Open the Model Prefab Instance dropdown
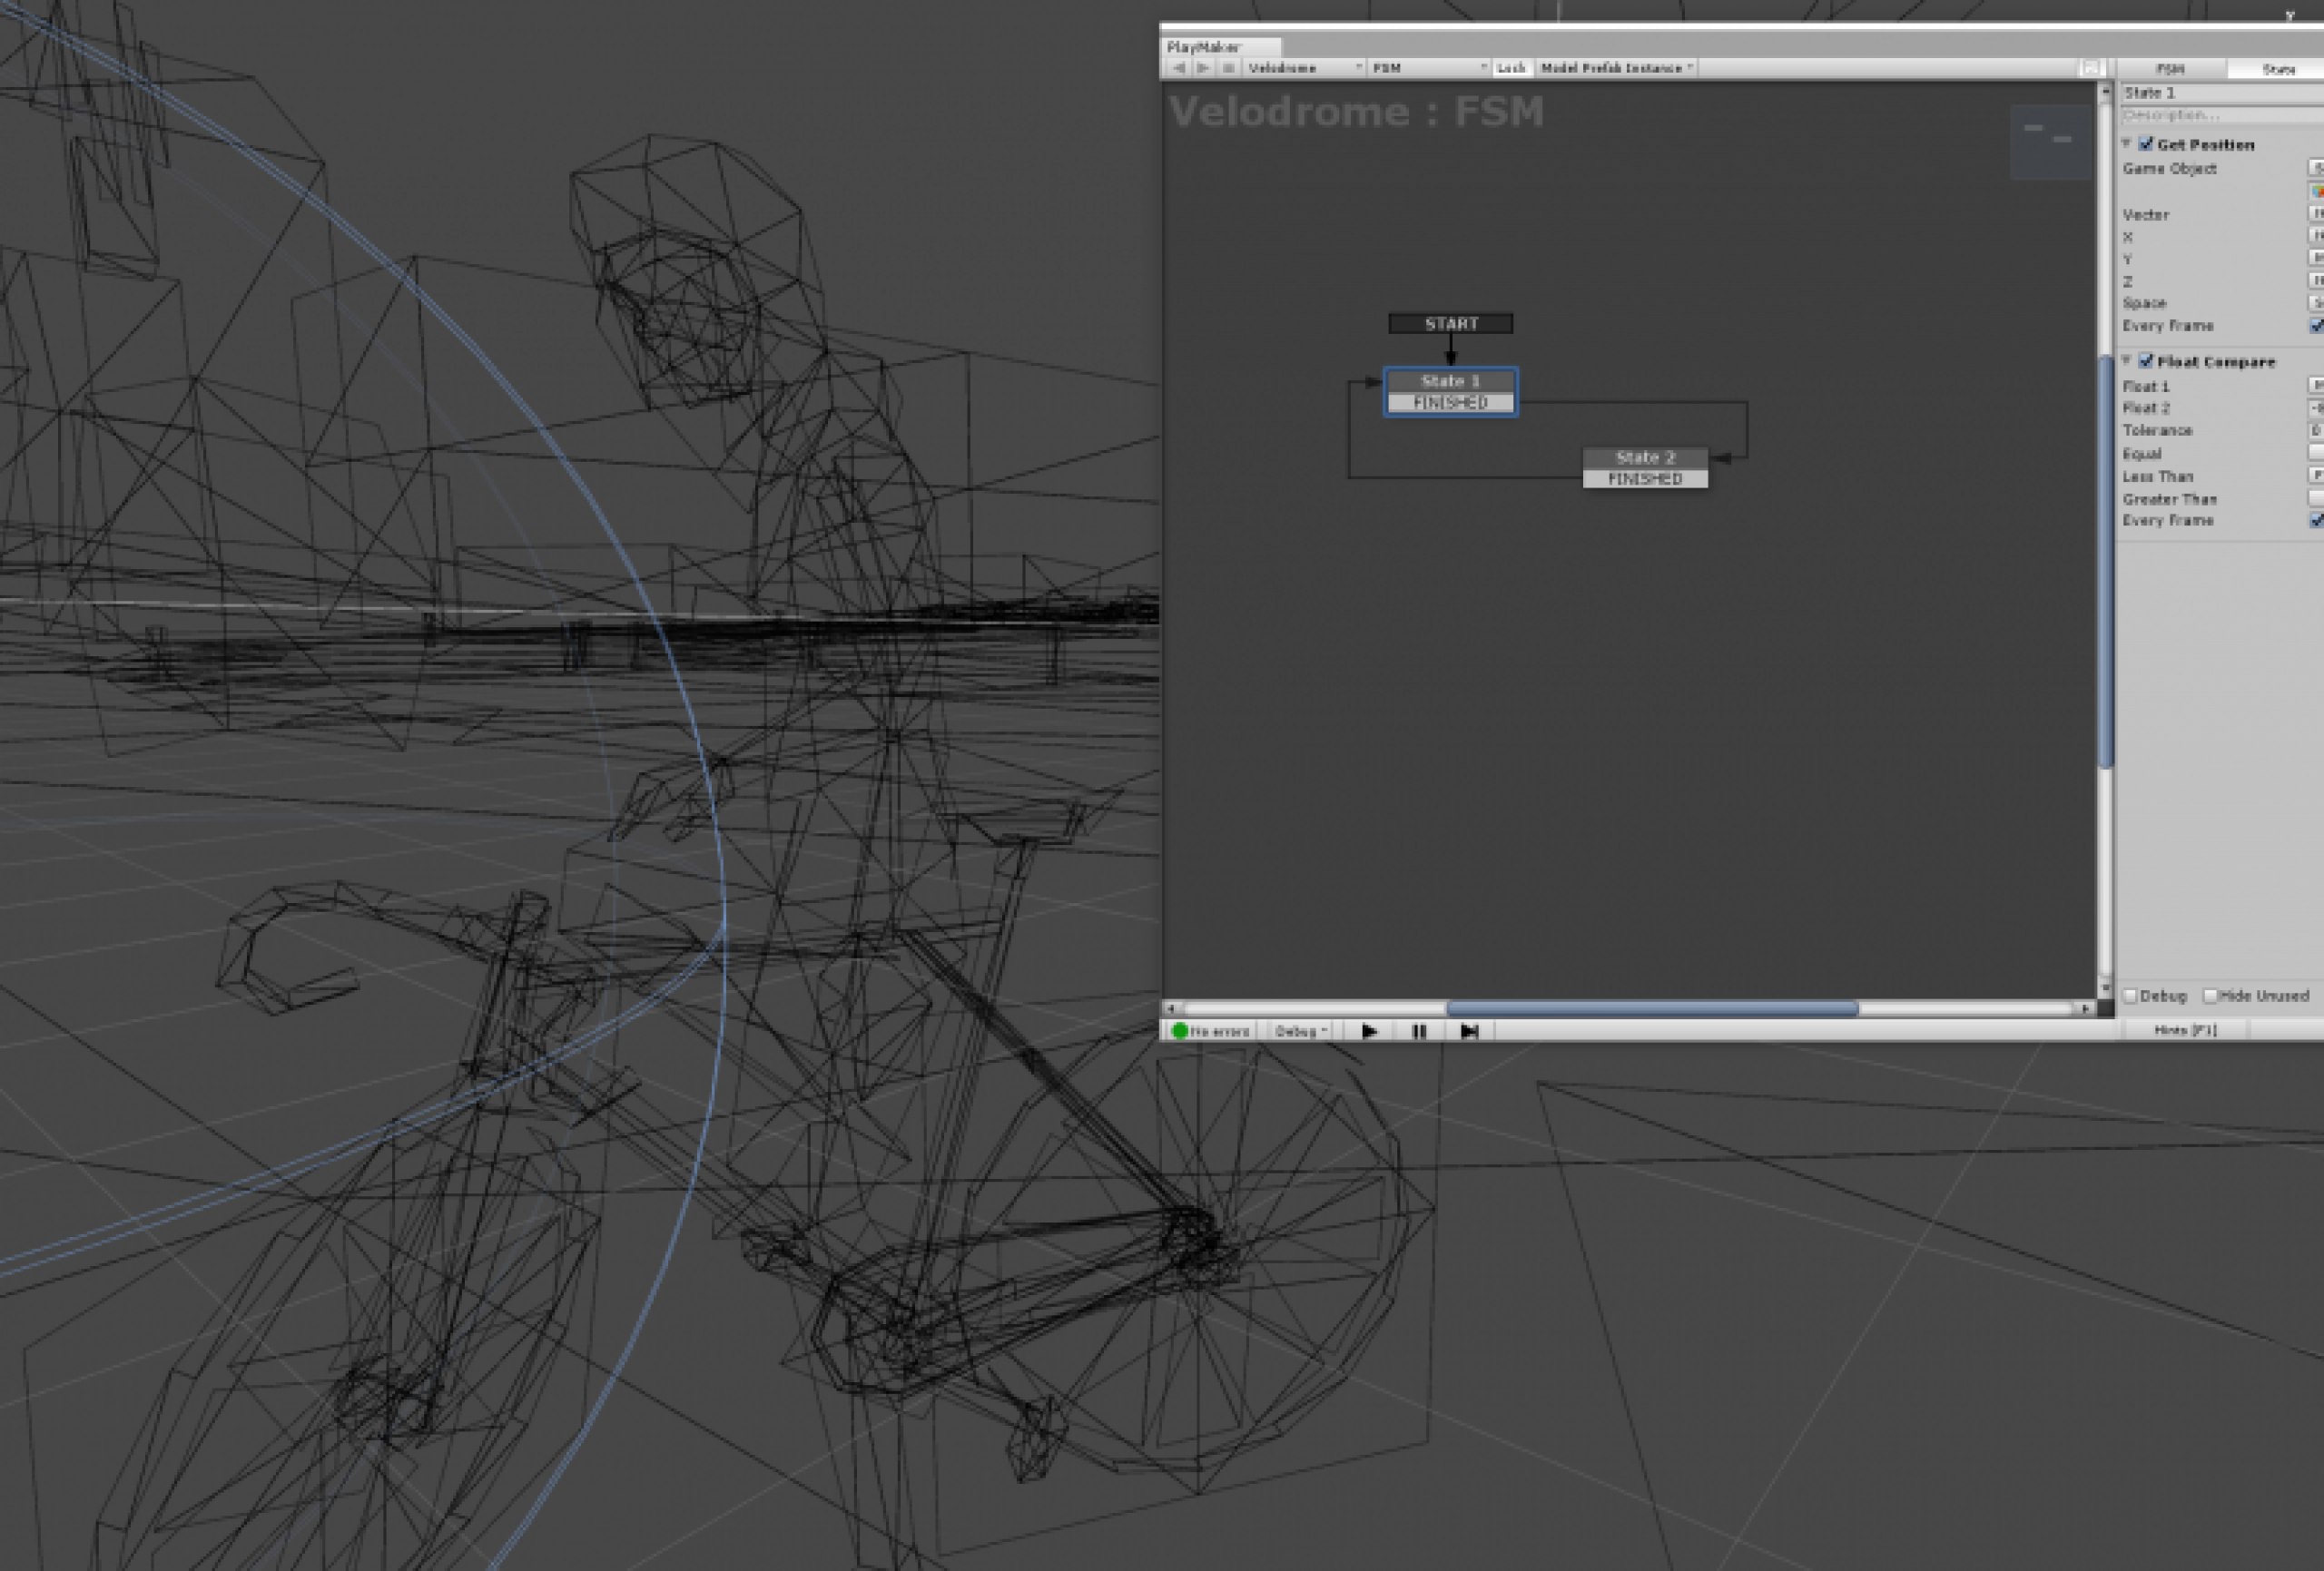The width and height of the screenshot is (2324, 1571). [1617, 68]
